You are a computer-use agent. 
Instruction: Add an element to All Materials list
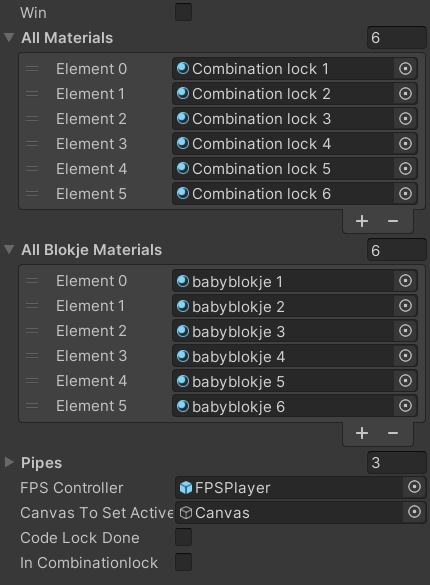(362, 221)
